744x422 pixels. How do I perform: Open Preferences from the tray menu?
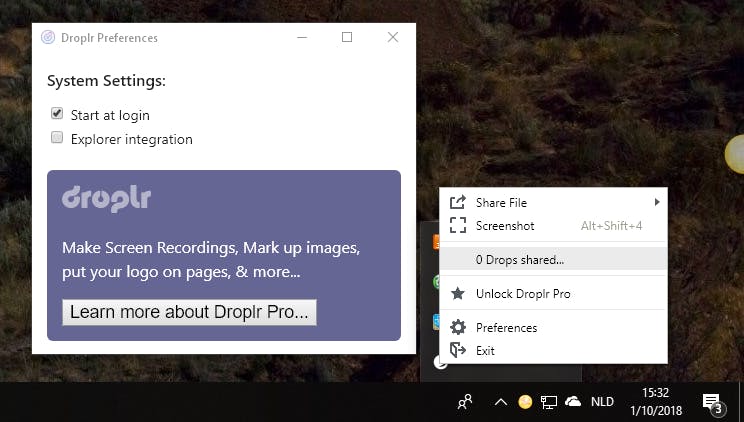coord(553,328)
